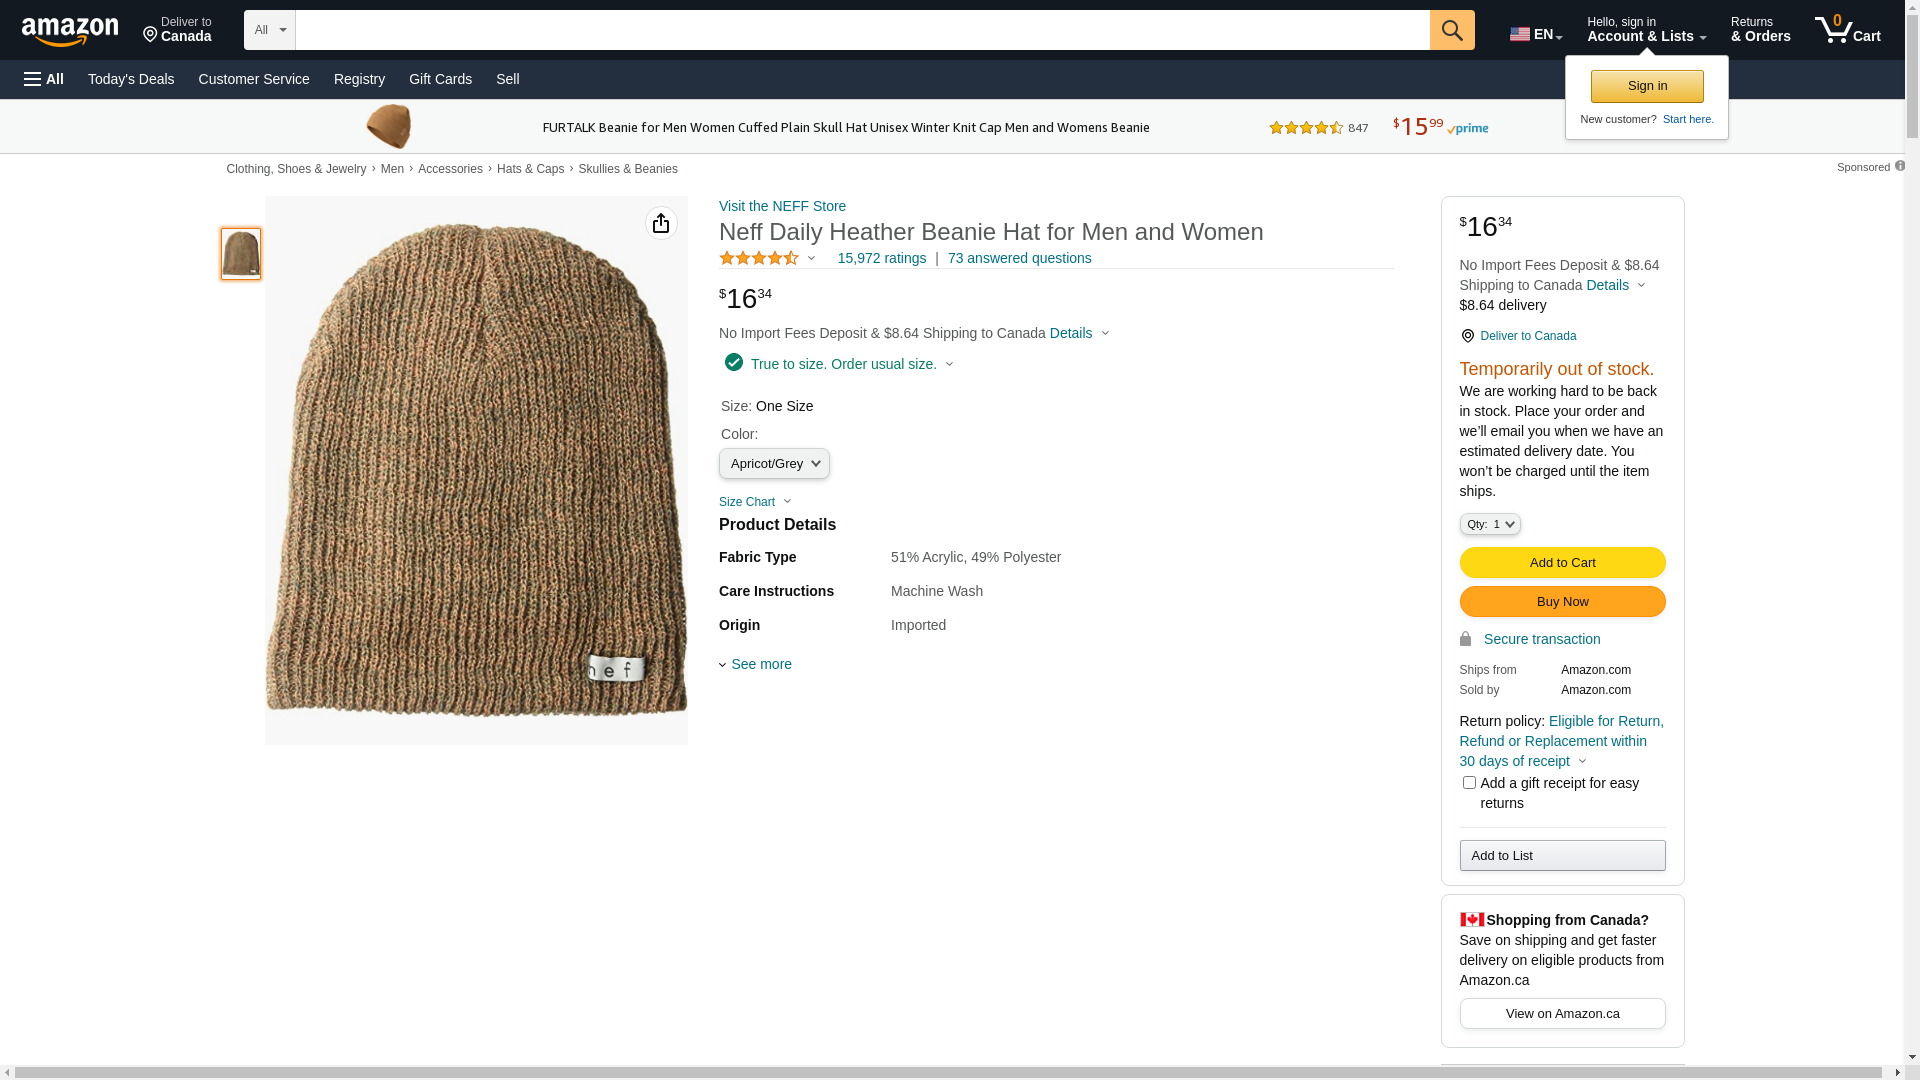This screenshot has height=1080, width=1920.
Task: Open the cart icon
Action: click(1847, 30)
